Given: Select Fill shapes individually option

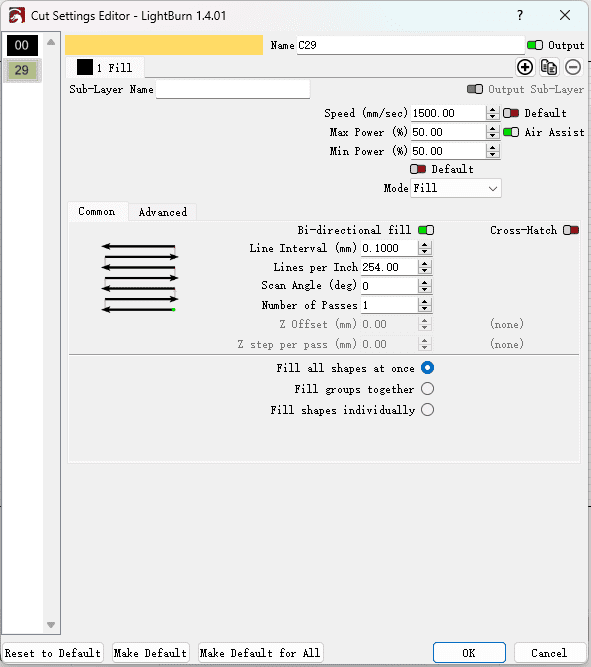Looking at the screenshot, I should pos(428,410).
